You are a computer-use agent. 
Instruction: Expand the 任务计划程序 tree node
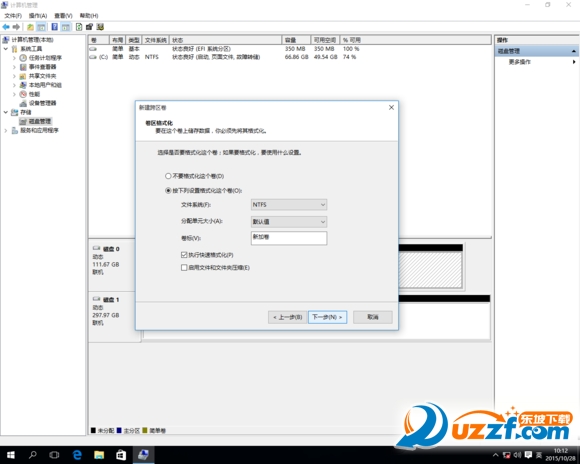14,58
